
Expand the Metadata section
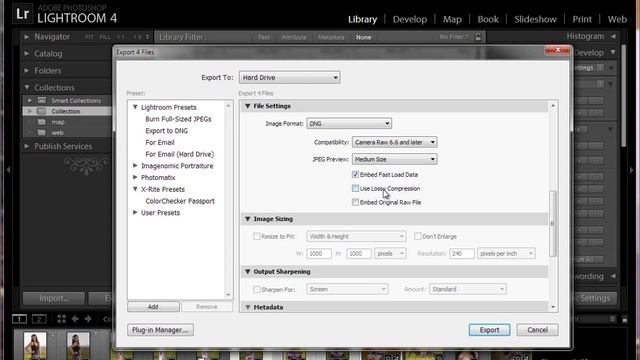[x=247, y=307]
